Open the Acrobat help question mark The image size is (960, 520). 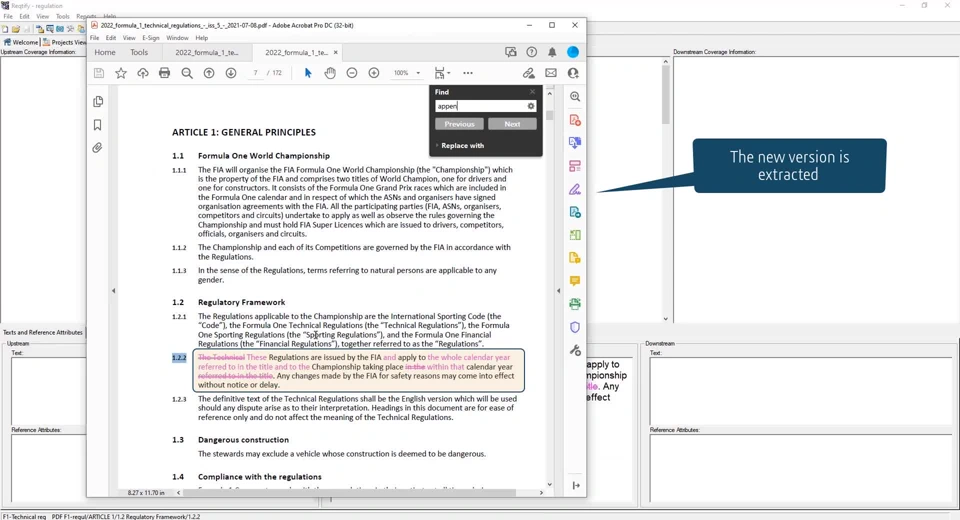click(531, 52)
